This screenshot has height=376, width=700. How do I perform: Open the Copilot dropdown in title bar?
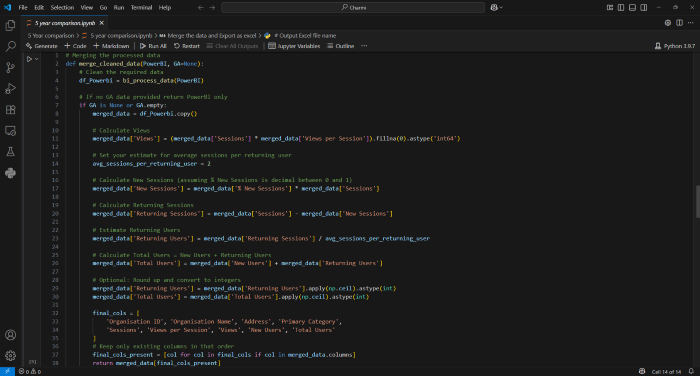coord(496,8)
